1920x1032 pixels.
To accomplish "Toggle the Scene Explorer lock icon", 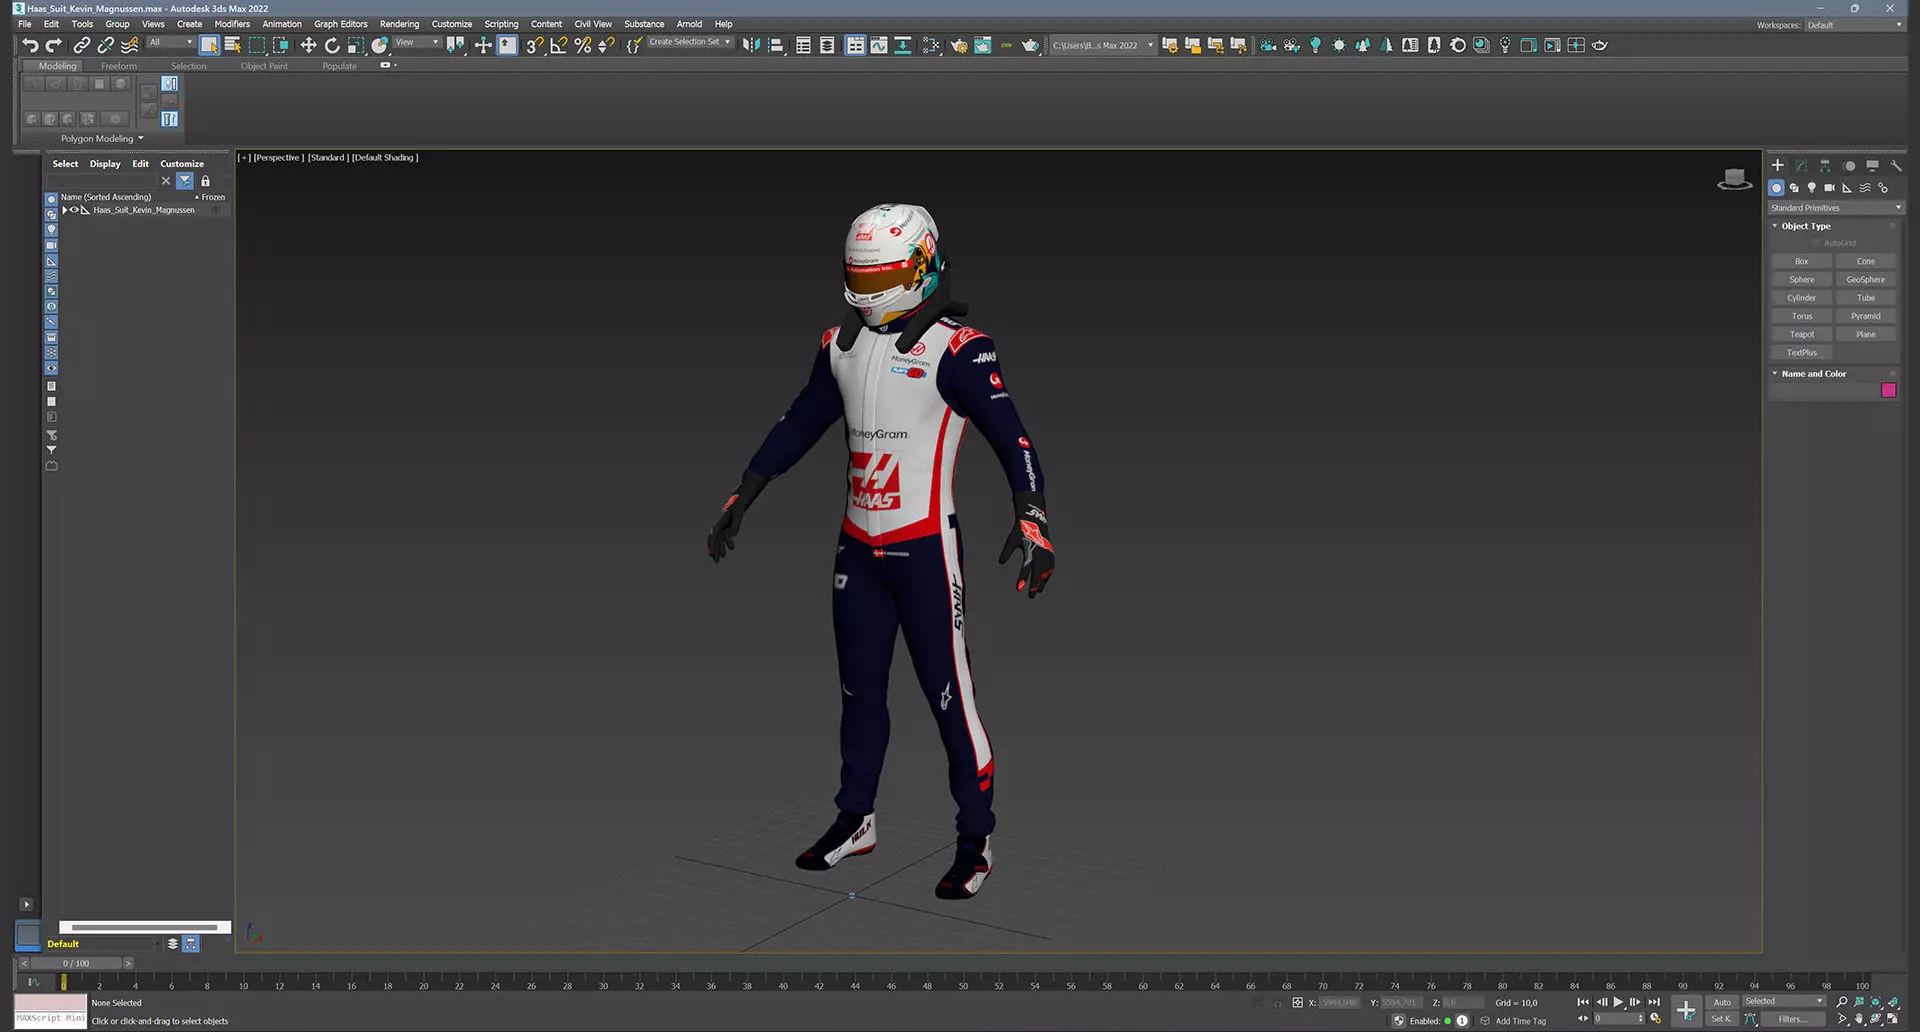I will pos(205,181).
